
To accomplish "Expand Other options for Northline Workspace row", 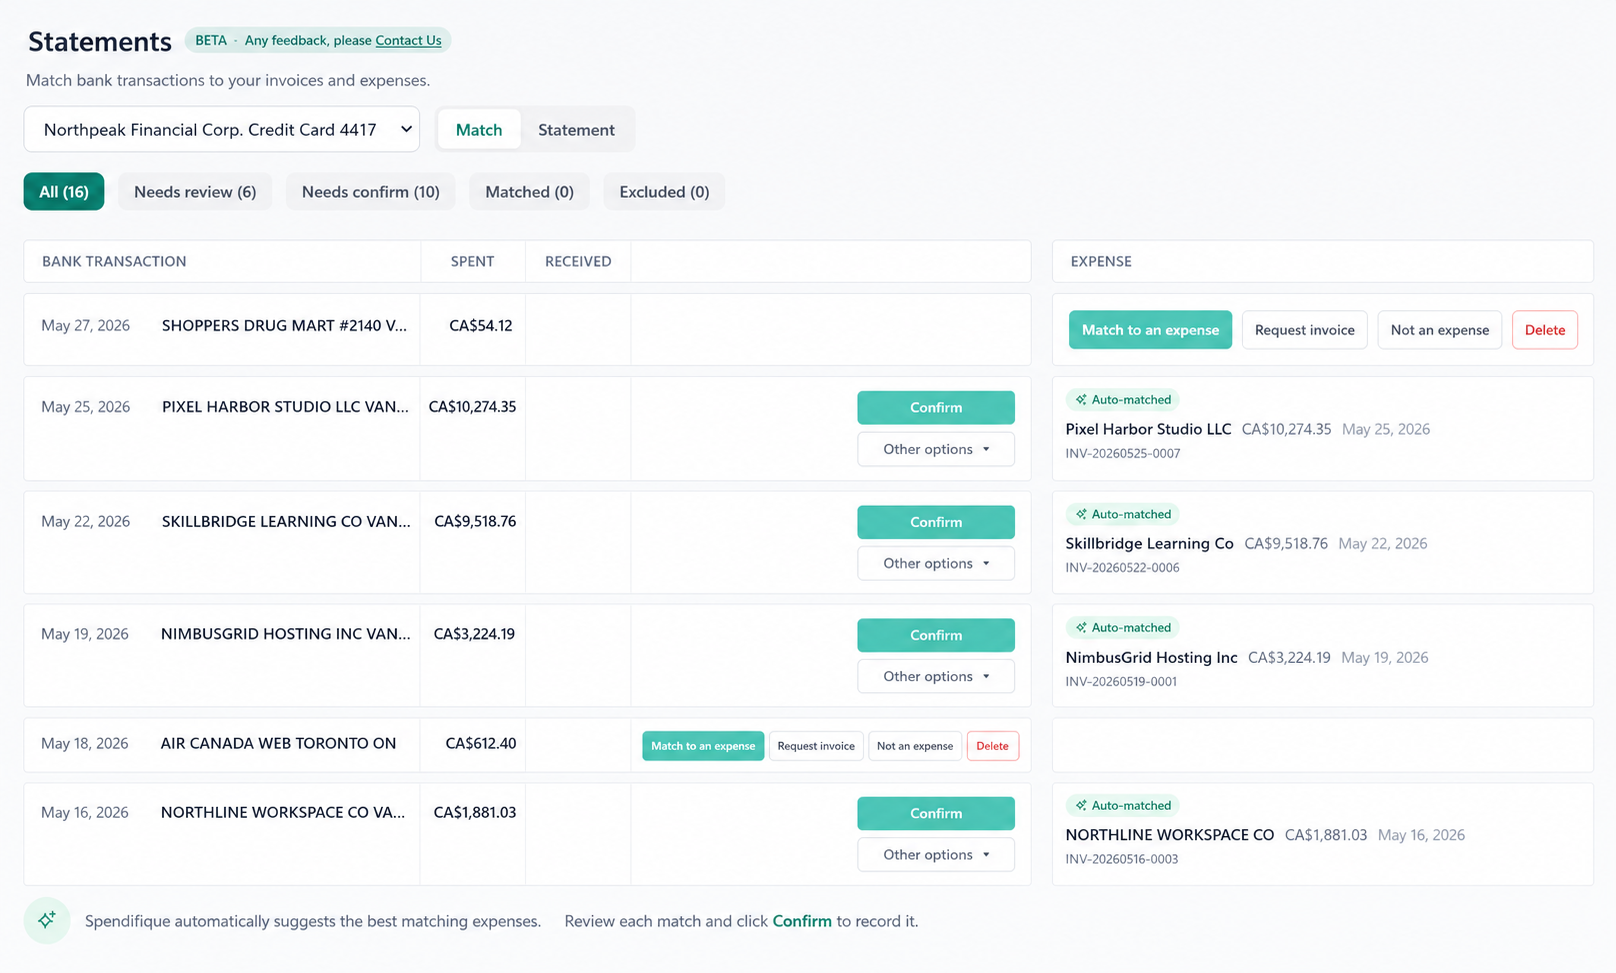I will click(936, 854).
